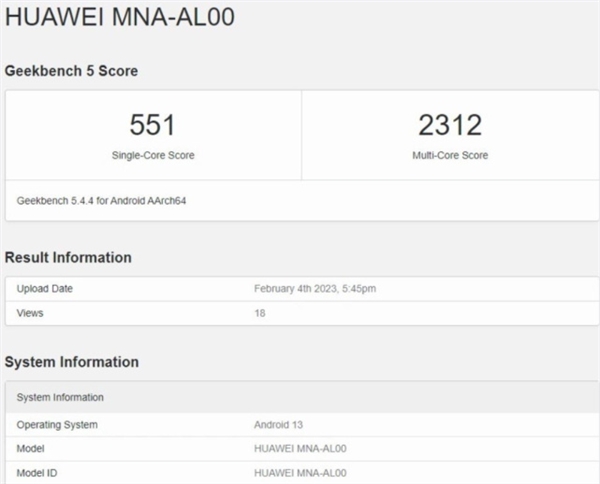Click the Operating System row label
The height and width of the screenshot is (484, 600).
point(57,425)
